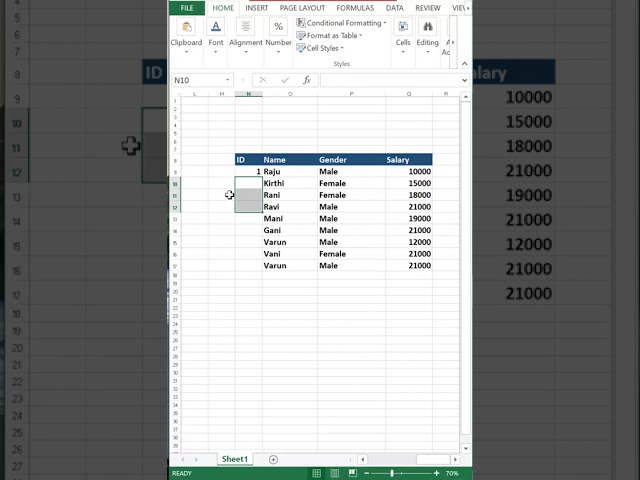Screen dimensions: 640x480
Task: Click the Font group icon
Action: pos(216,27)
